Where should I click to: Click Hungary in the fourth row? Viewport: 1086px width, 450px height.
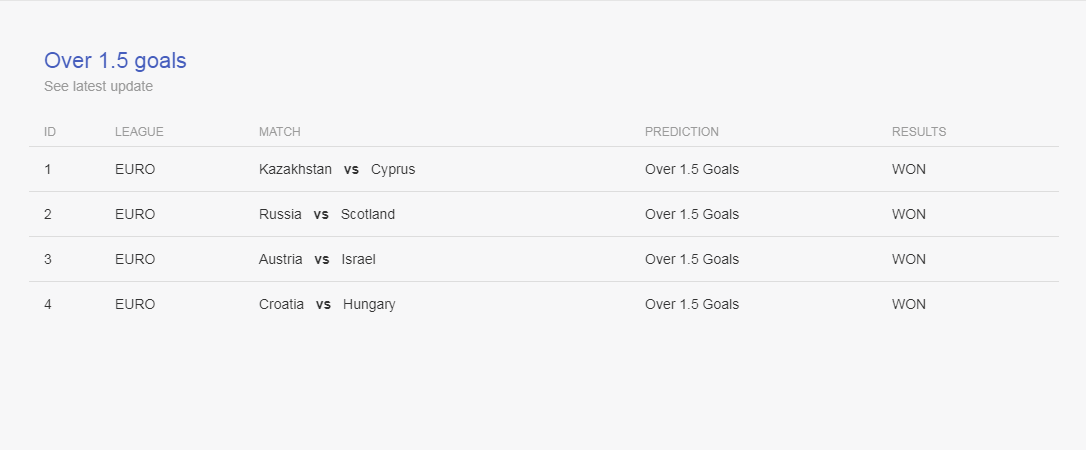(369, 305)
